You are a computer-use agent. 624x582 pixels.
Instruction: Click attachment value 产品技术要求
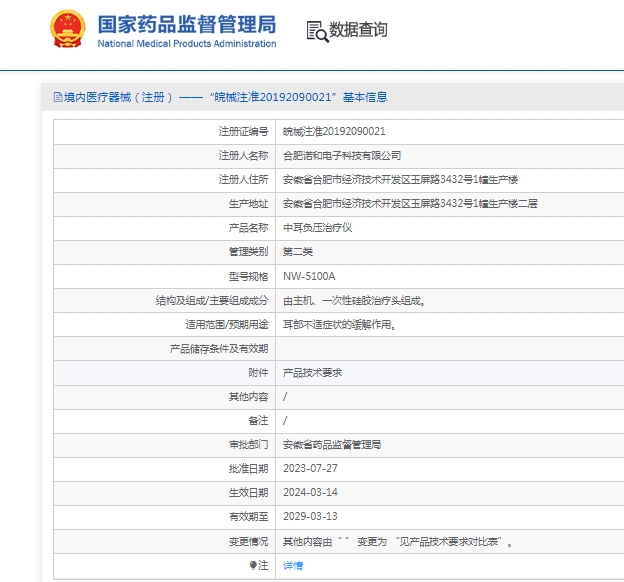tap(312, 373)
